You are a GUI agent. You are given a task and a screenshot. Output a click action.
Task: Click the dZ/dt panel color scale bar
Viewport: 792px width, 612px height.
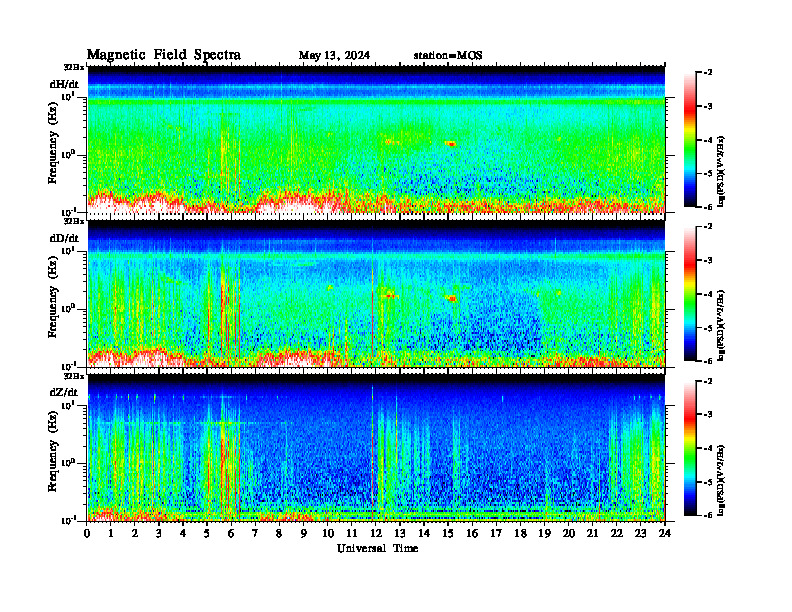point(690,448)
